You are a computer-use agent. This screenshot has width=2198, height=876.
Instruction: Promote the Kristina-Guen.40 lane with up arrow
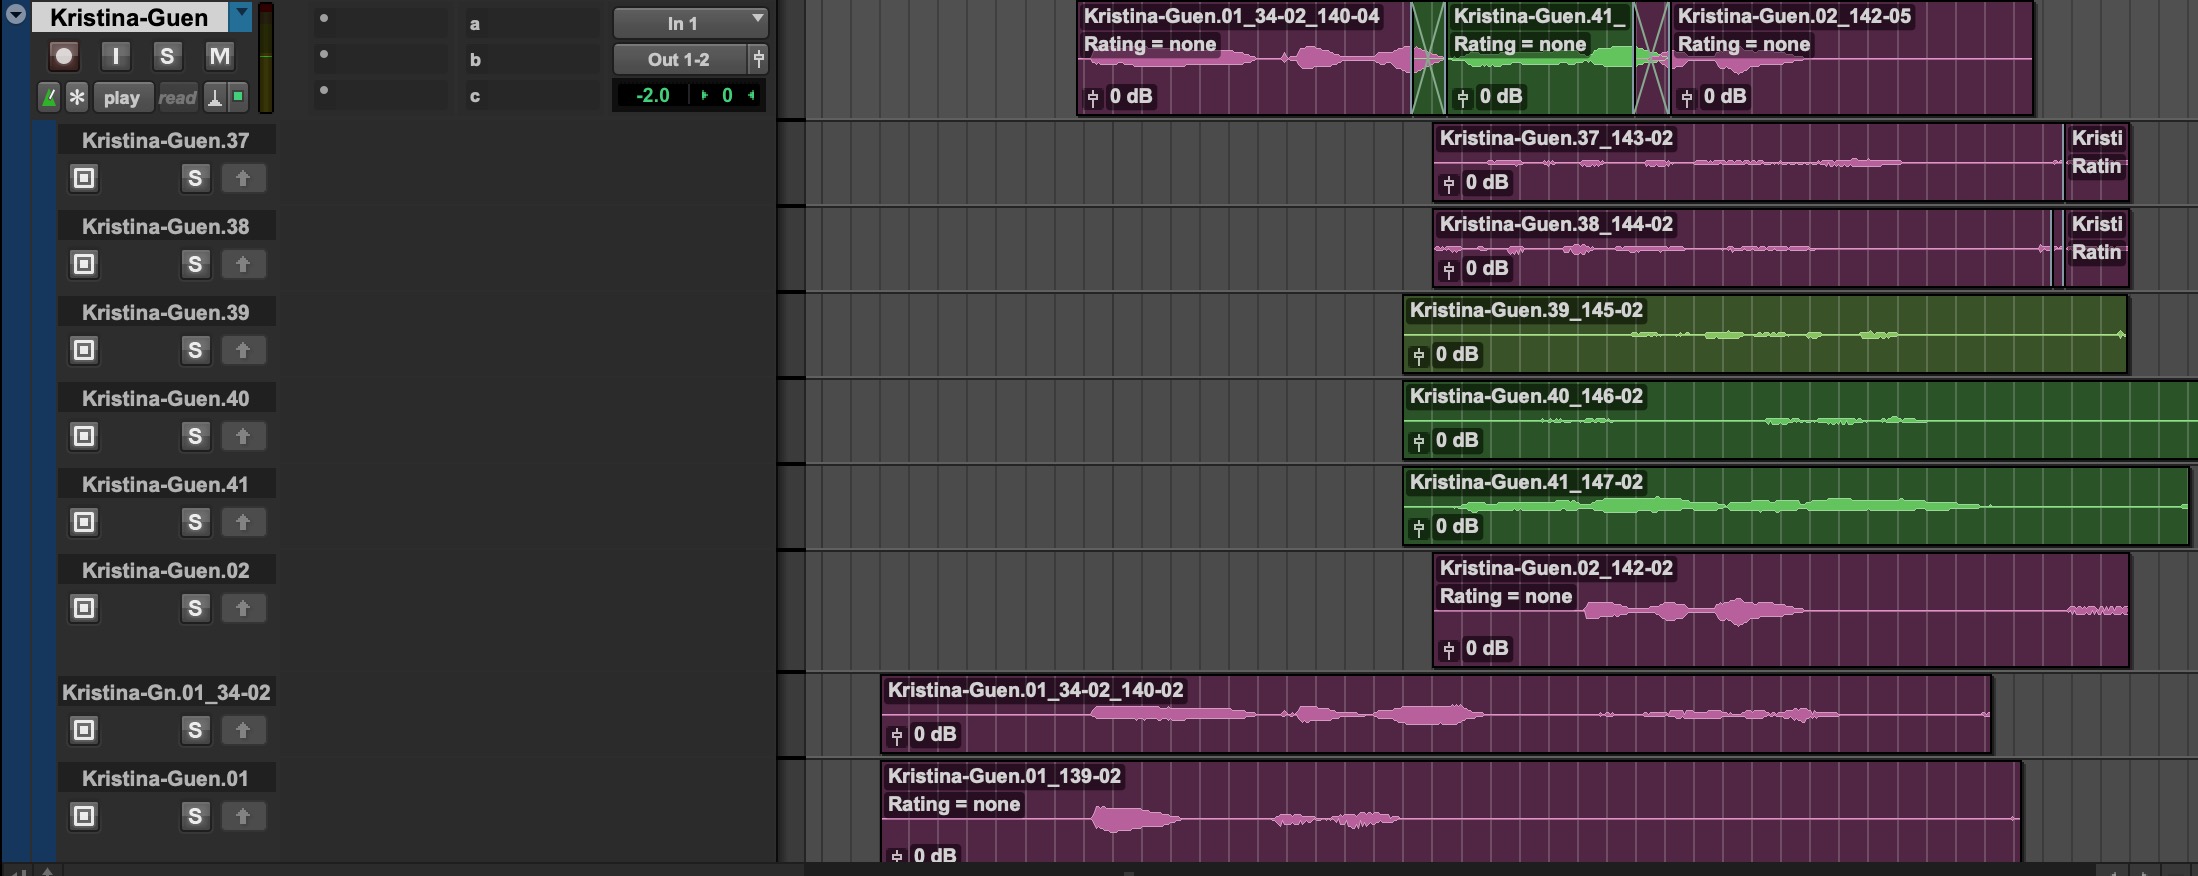pos(243,436)
